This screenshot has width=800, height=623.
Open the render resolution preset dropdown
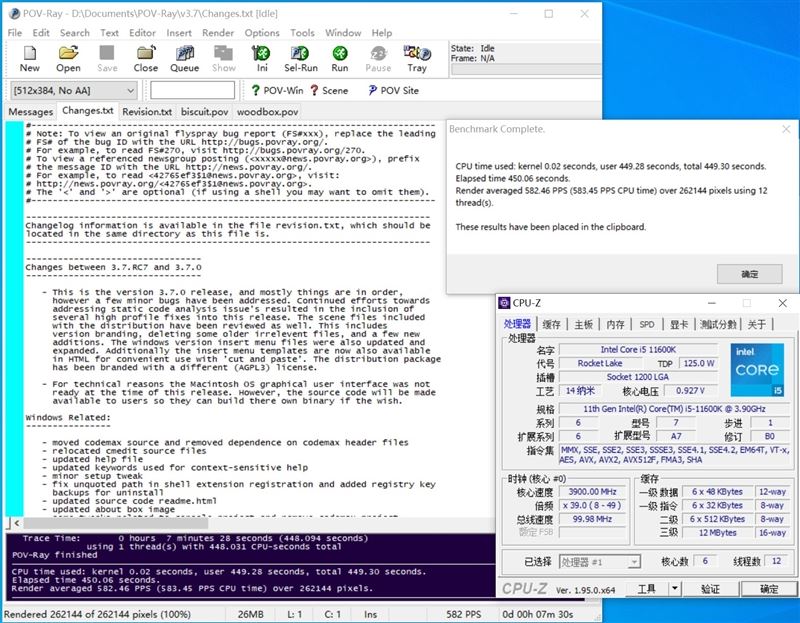click(73, 91)
